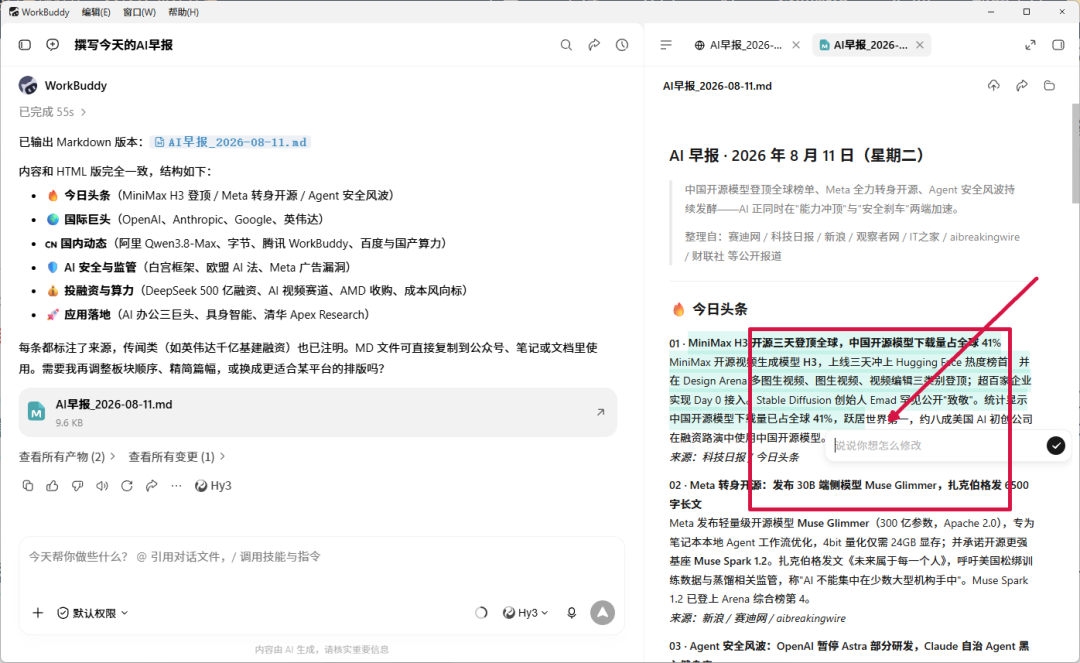The image size is (1080, 663).
Task: Open the 帮助(H) menu
Action: click(x=183, y=12)
